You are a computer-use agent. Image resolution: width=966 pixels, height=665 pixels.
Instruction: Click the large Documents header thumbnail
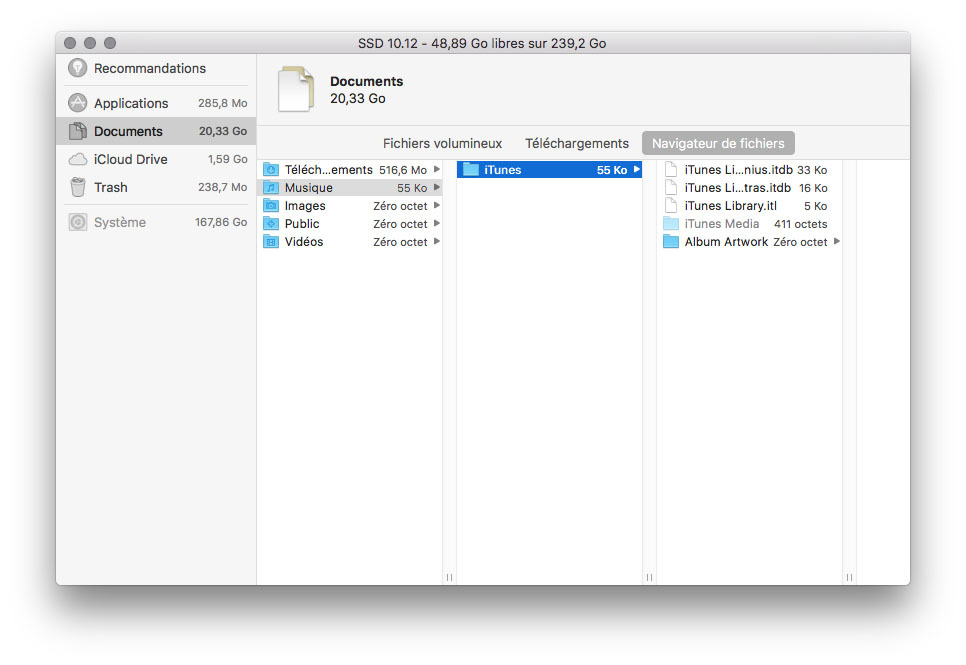[295, 89]
